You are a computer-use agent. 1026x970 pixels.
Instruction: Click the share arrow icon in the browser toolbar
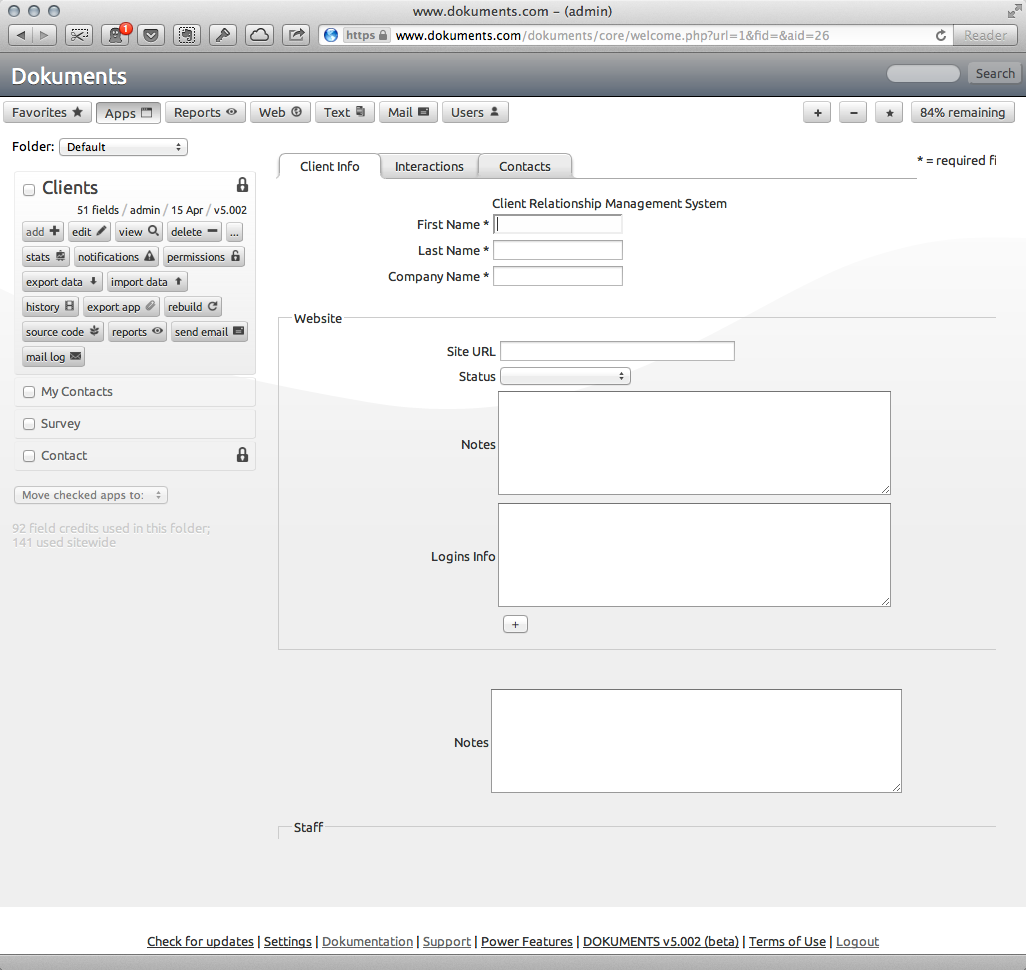click(x=296, y=35)
